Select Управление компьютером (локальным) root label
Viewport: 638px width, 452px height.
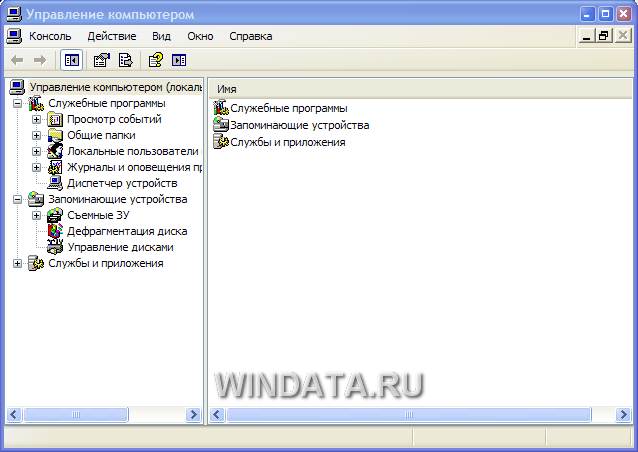point(116,87)
